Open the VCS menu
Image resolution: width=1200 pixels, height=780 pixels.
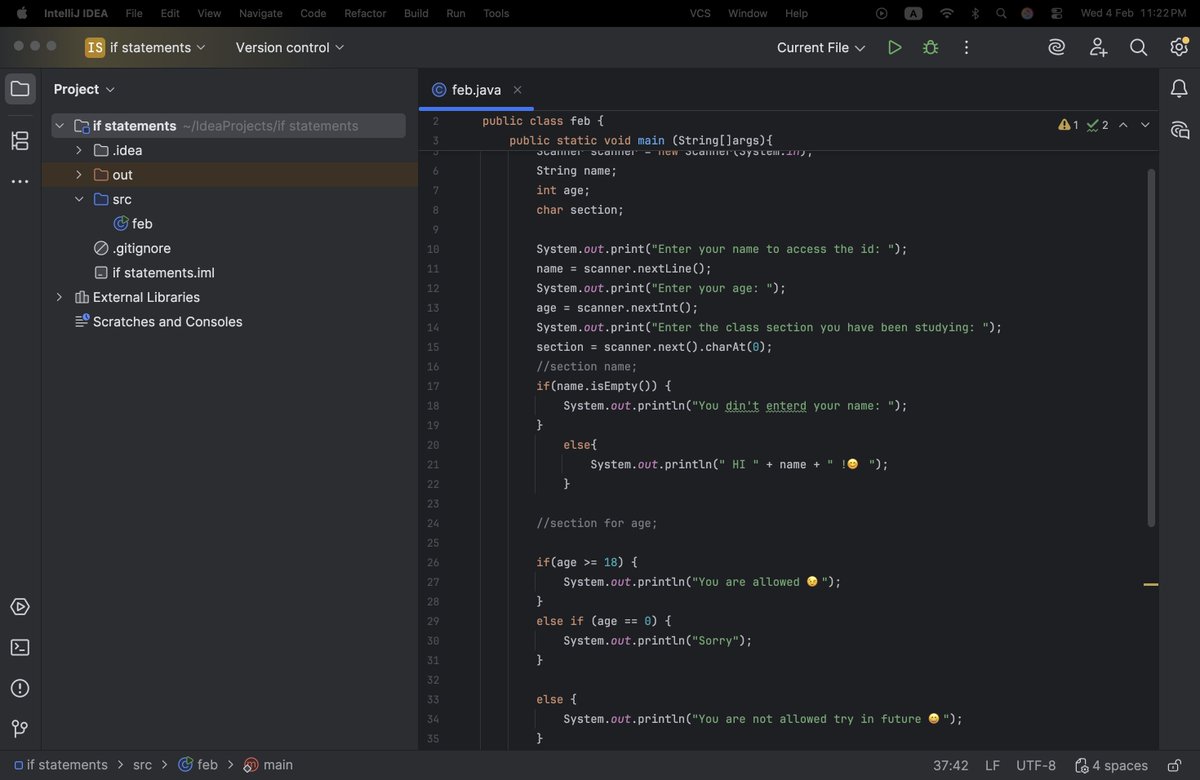(x=701, y=13)
